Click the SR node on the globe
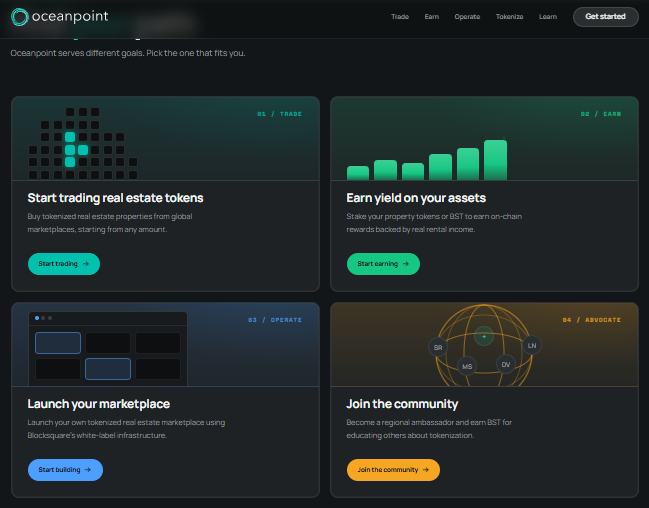 438,347
